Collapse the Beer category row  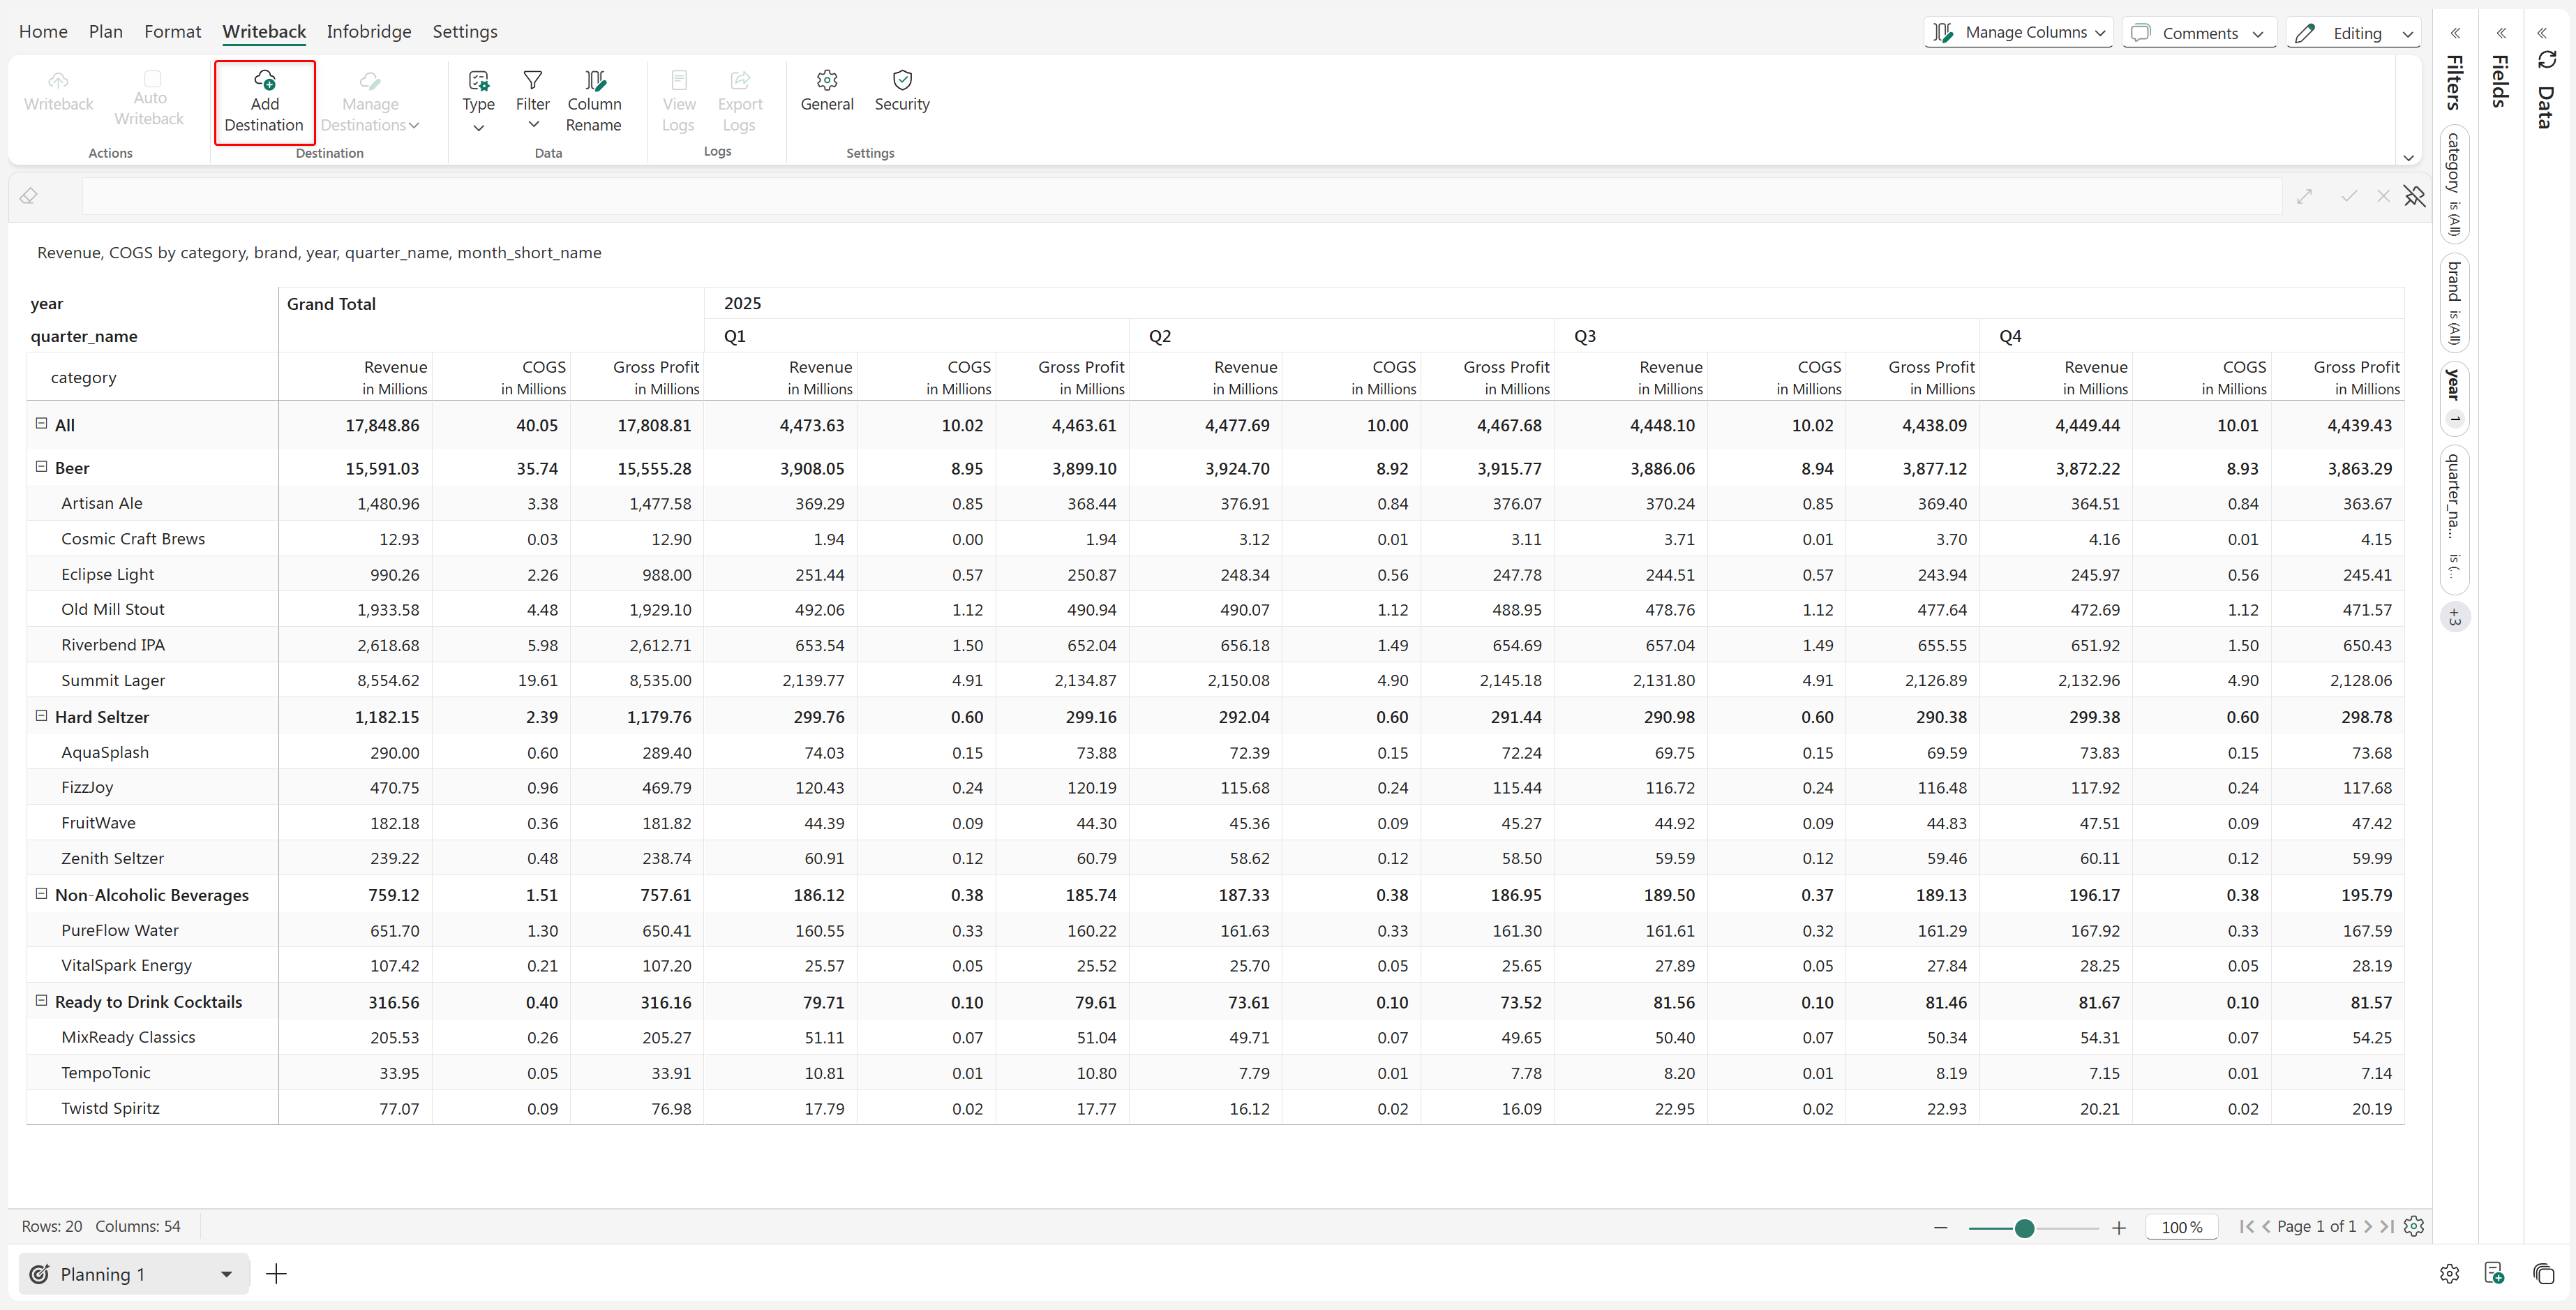42,467
